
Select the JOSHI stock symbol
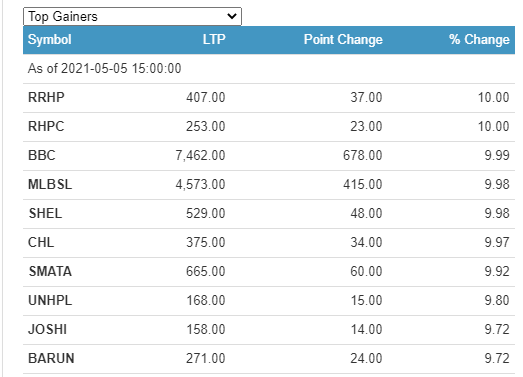point(48,330)
